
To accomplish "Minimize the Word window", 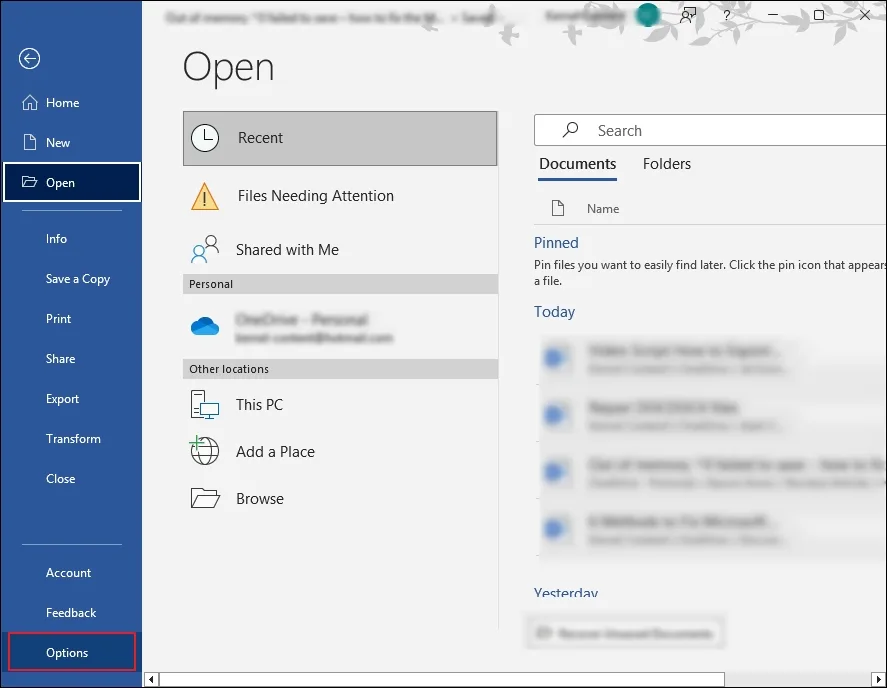I will tap(773, 15).
